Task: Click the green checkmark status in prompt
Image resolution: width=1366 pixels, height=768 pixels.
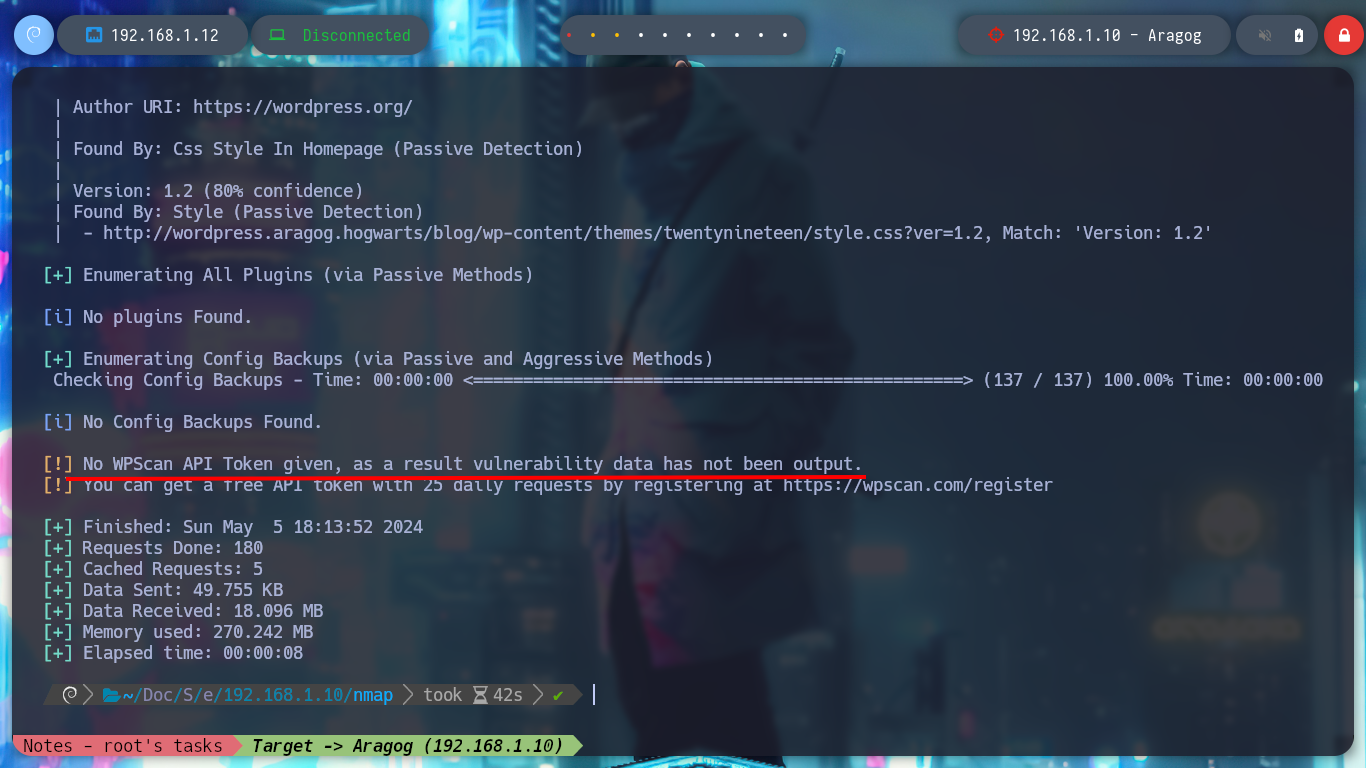Action: [x=558, y=694]
